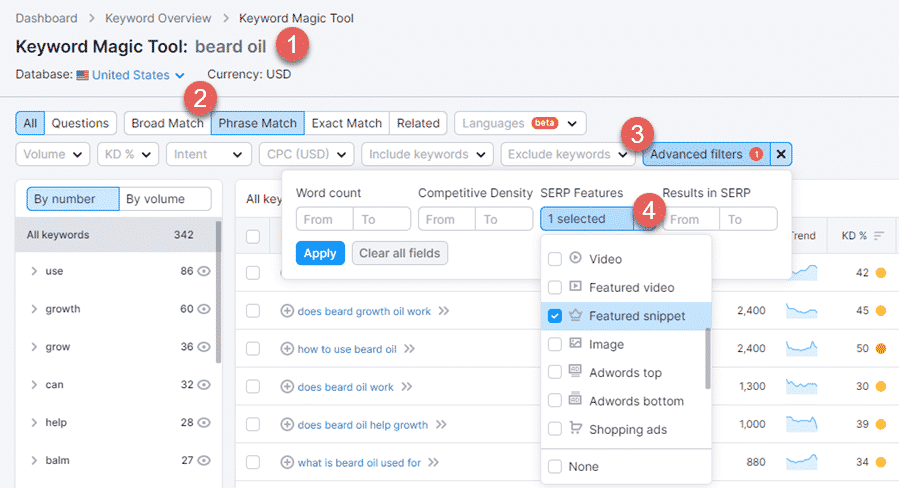899x488 pixels.
Task: Click the Word count From input field
Action: tap(324, 219)
